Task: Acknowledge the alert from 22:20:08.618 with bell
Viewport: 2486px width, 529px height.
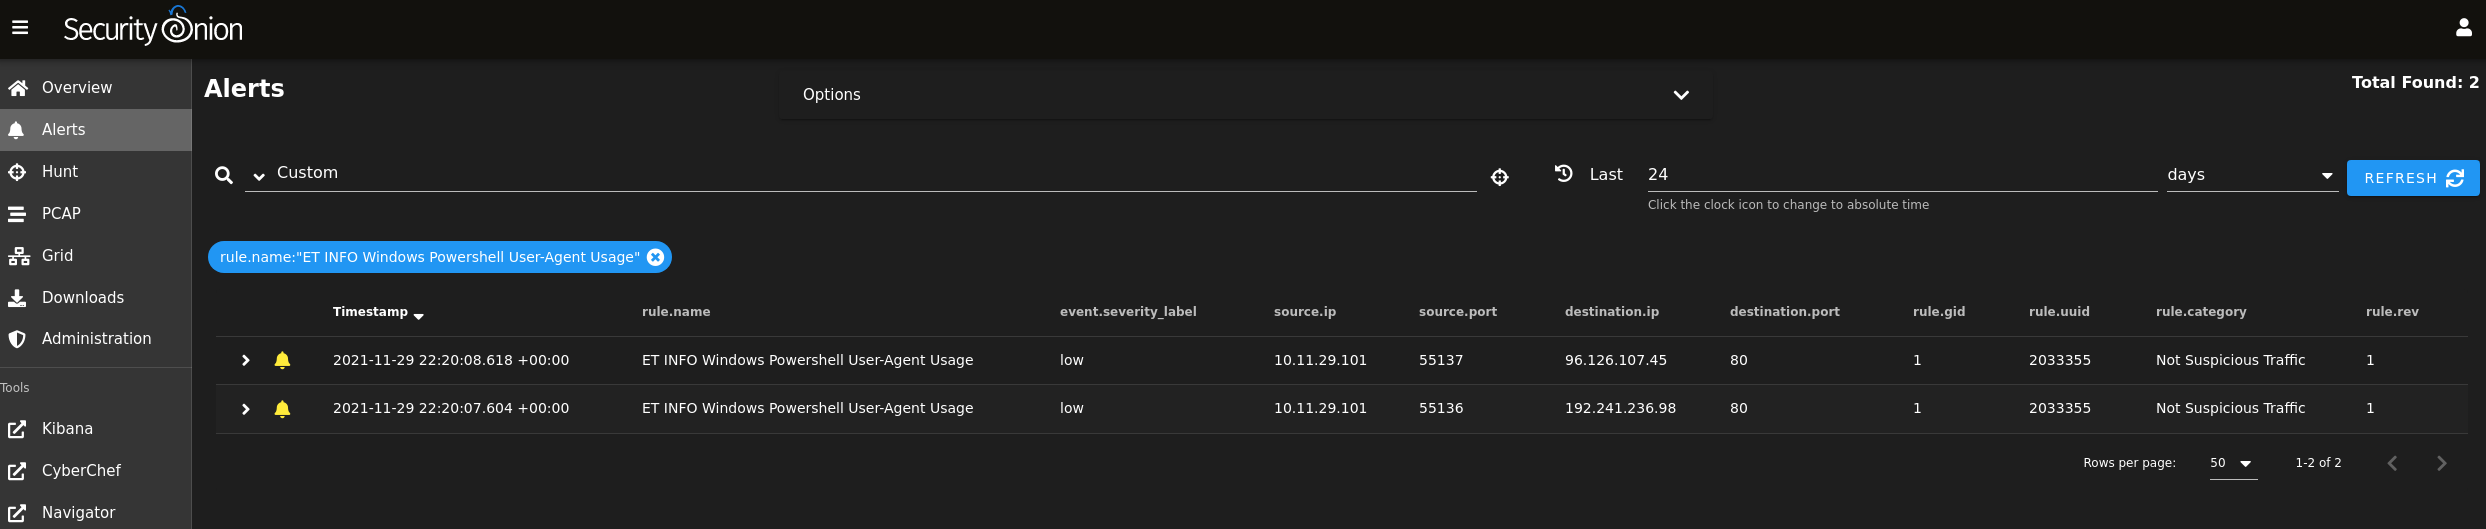Action: pyautogui.click(x=282, y=360)
